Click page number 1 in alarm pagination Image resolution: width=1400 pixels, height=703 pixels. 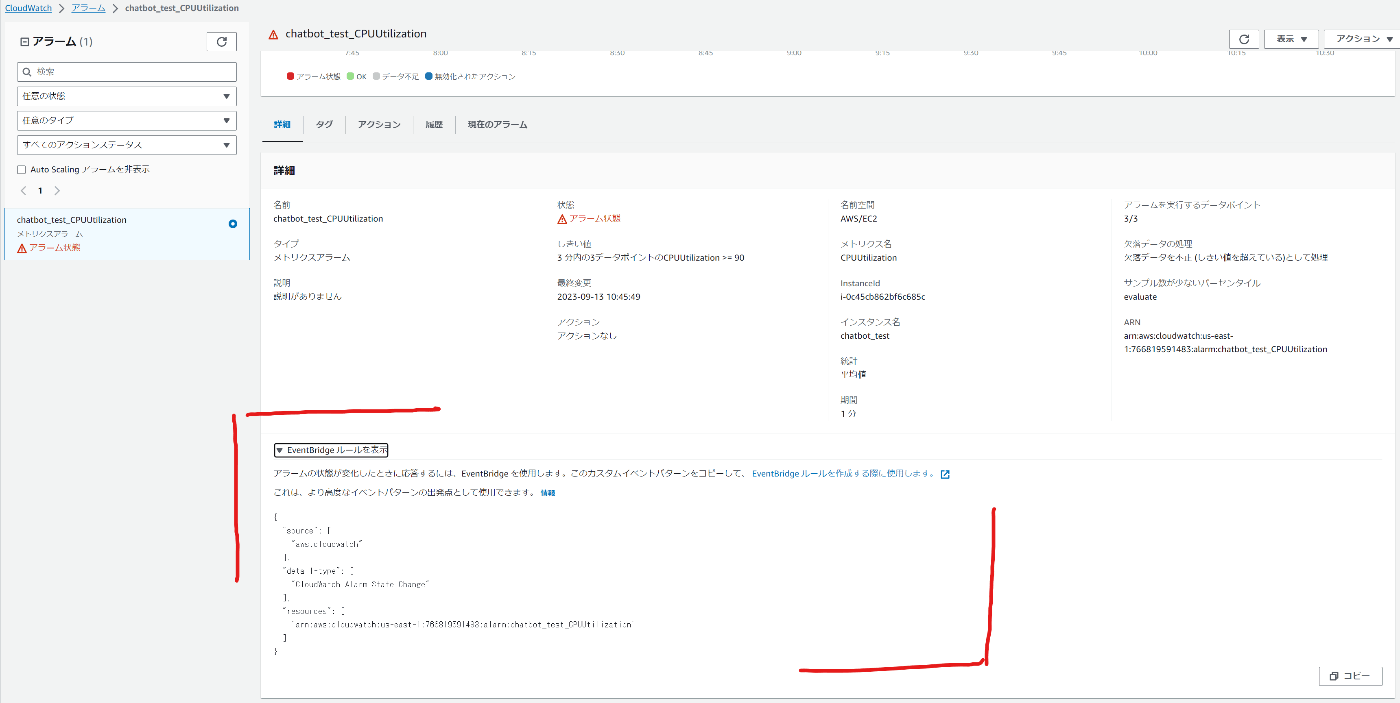pos(40,190)
